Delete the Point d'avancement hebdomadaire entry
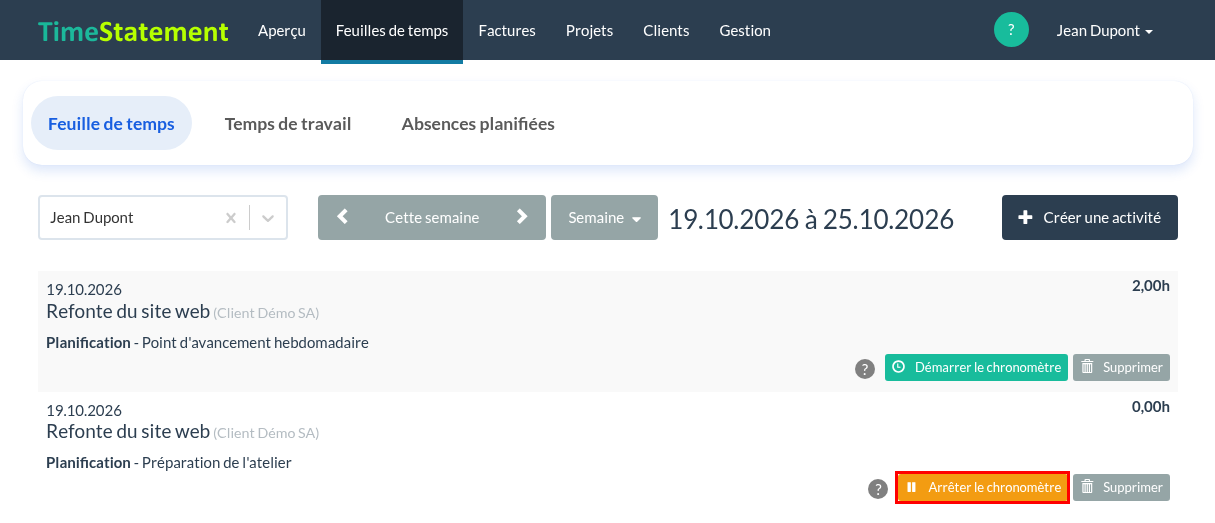Image resolution: width=1215 pixels, height=523 pixels. point(1121,367)
